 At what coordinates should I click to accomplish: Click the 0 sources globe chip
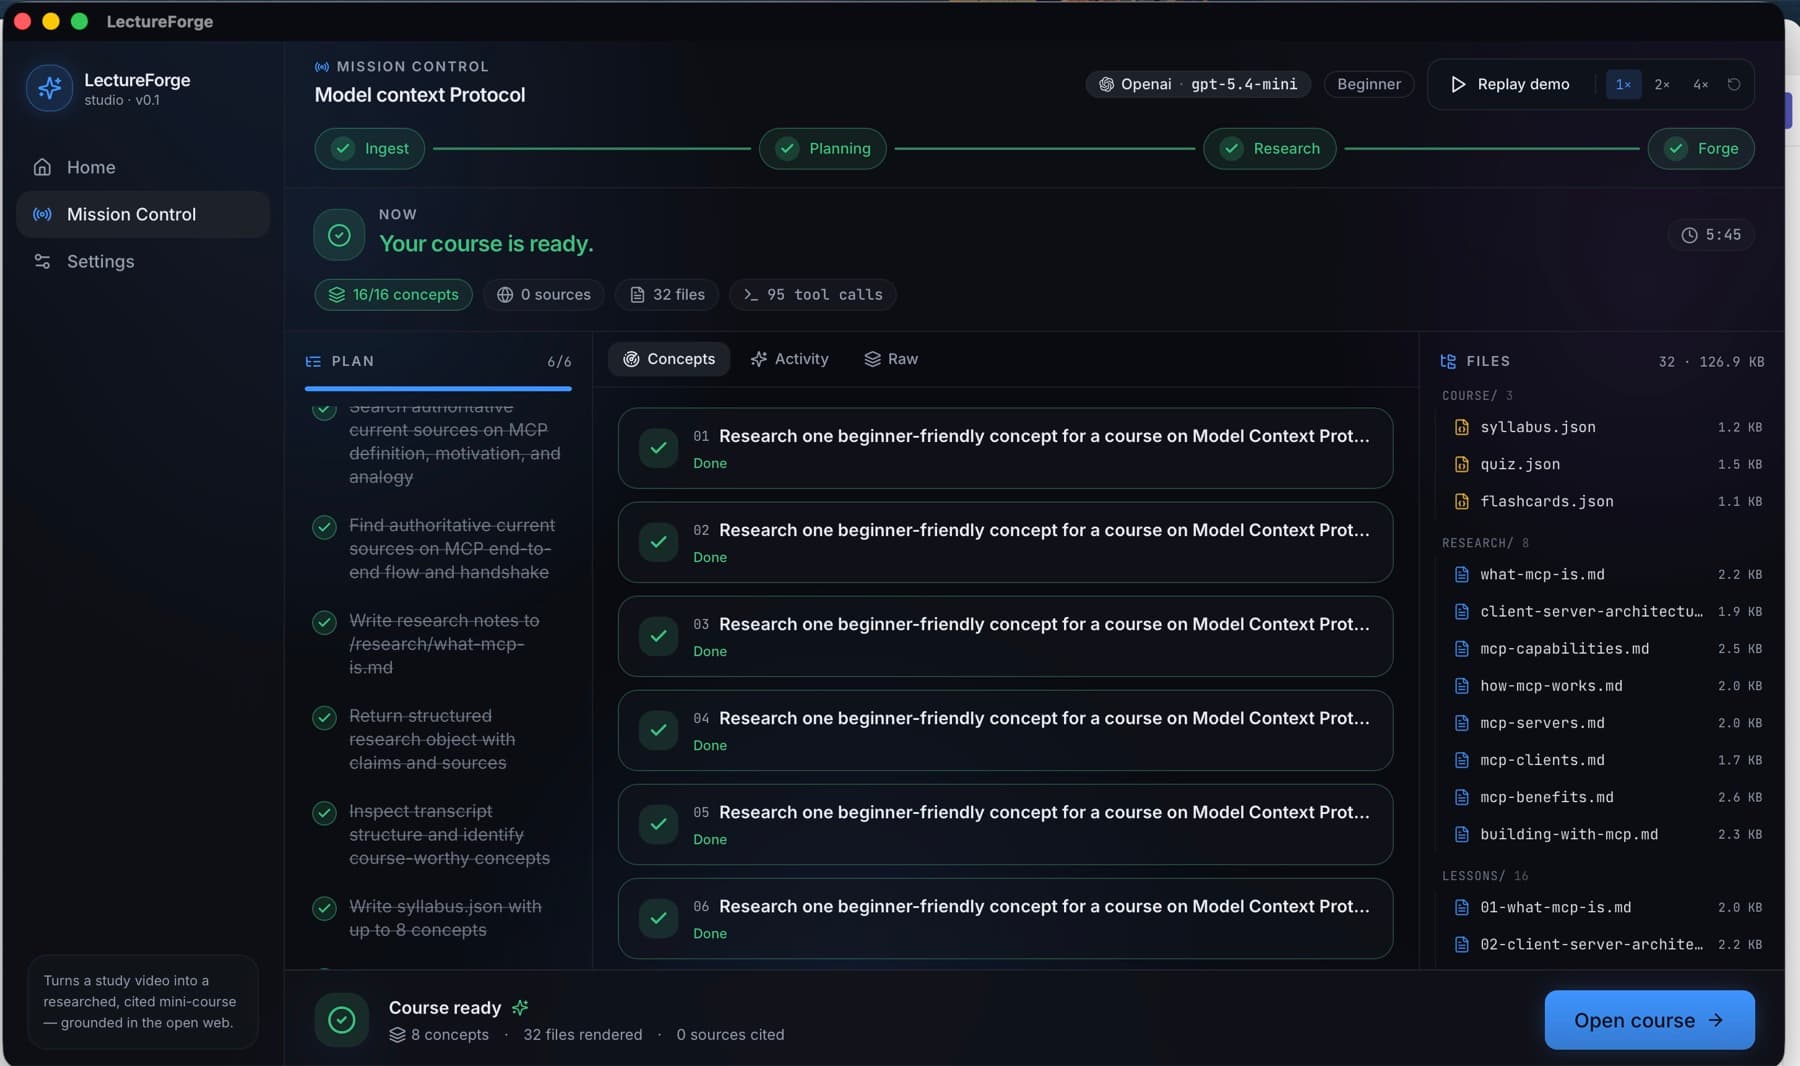coord(544,294)
